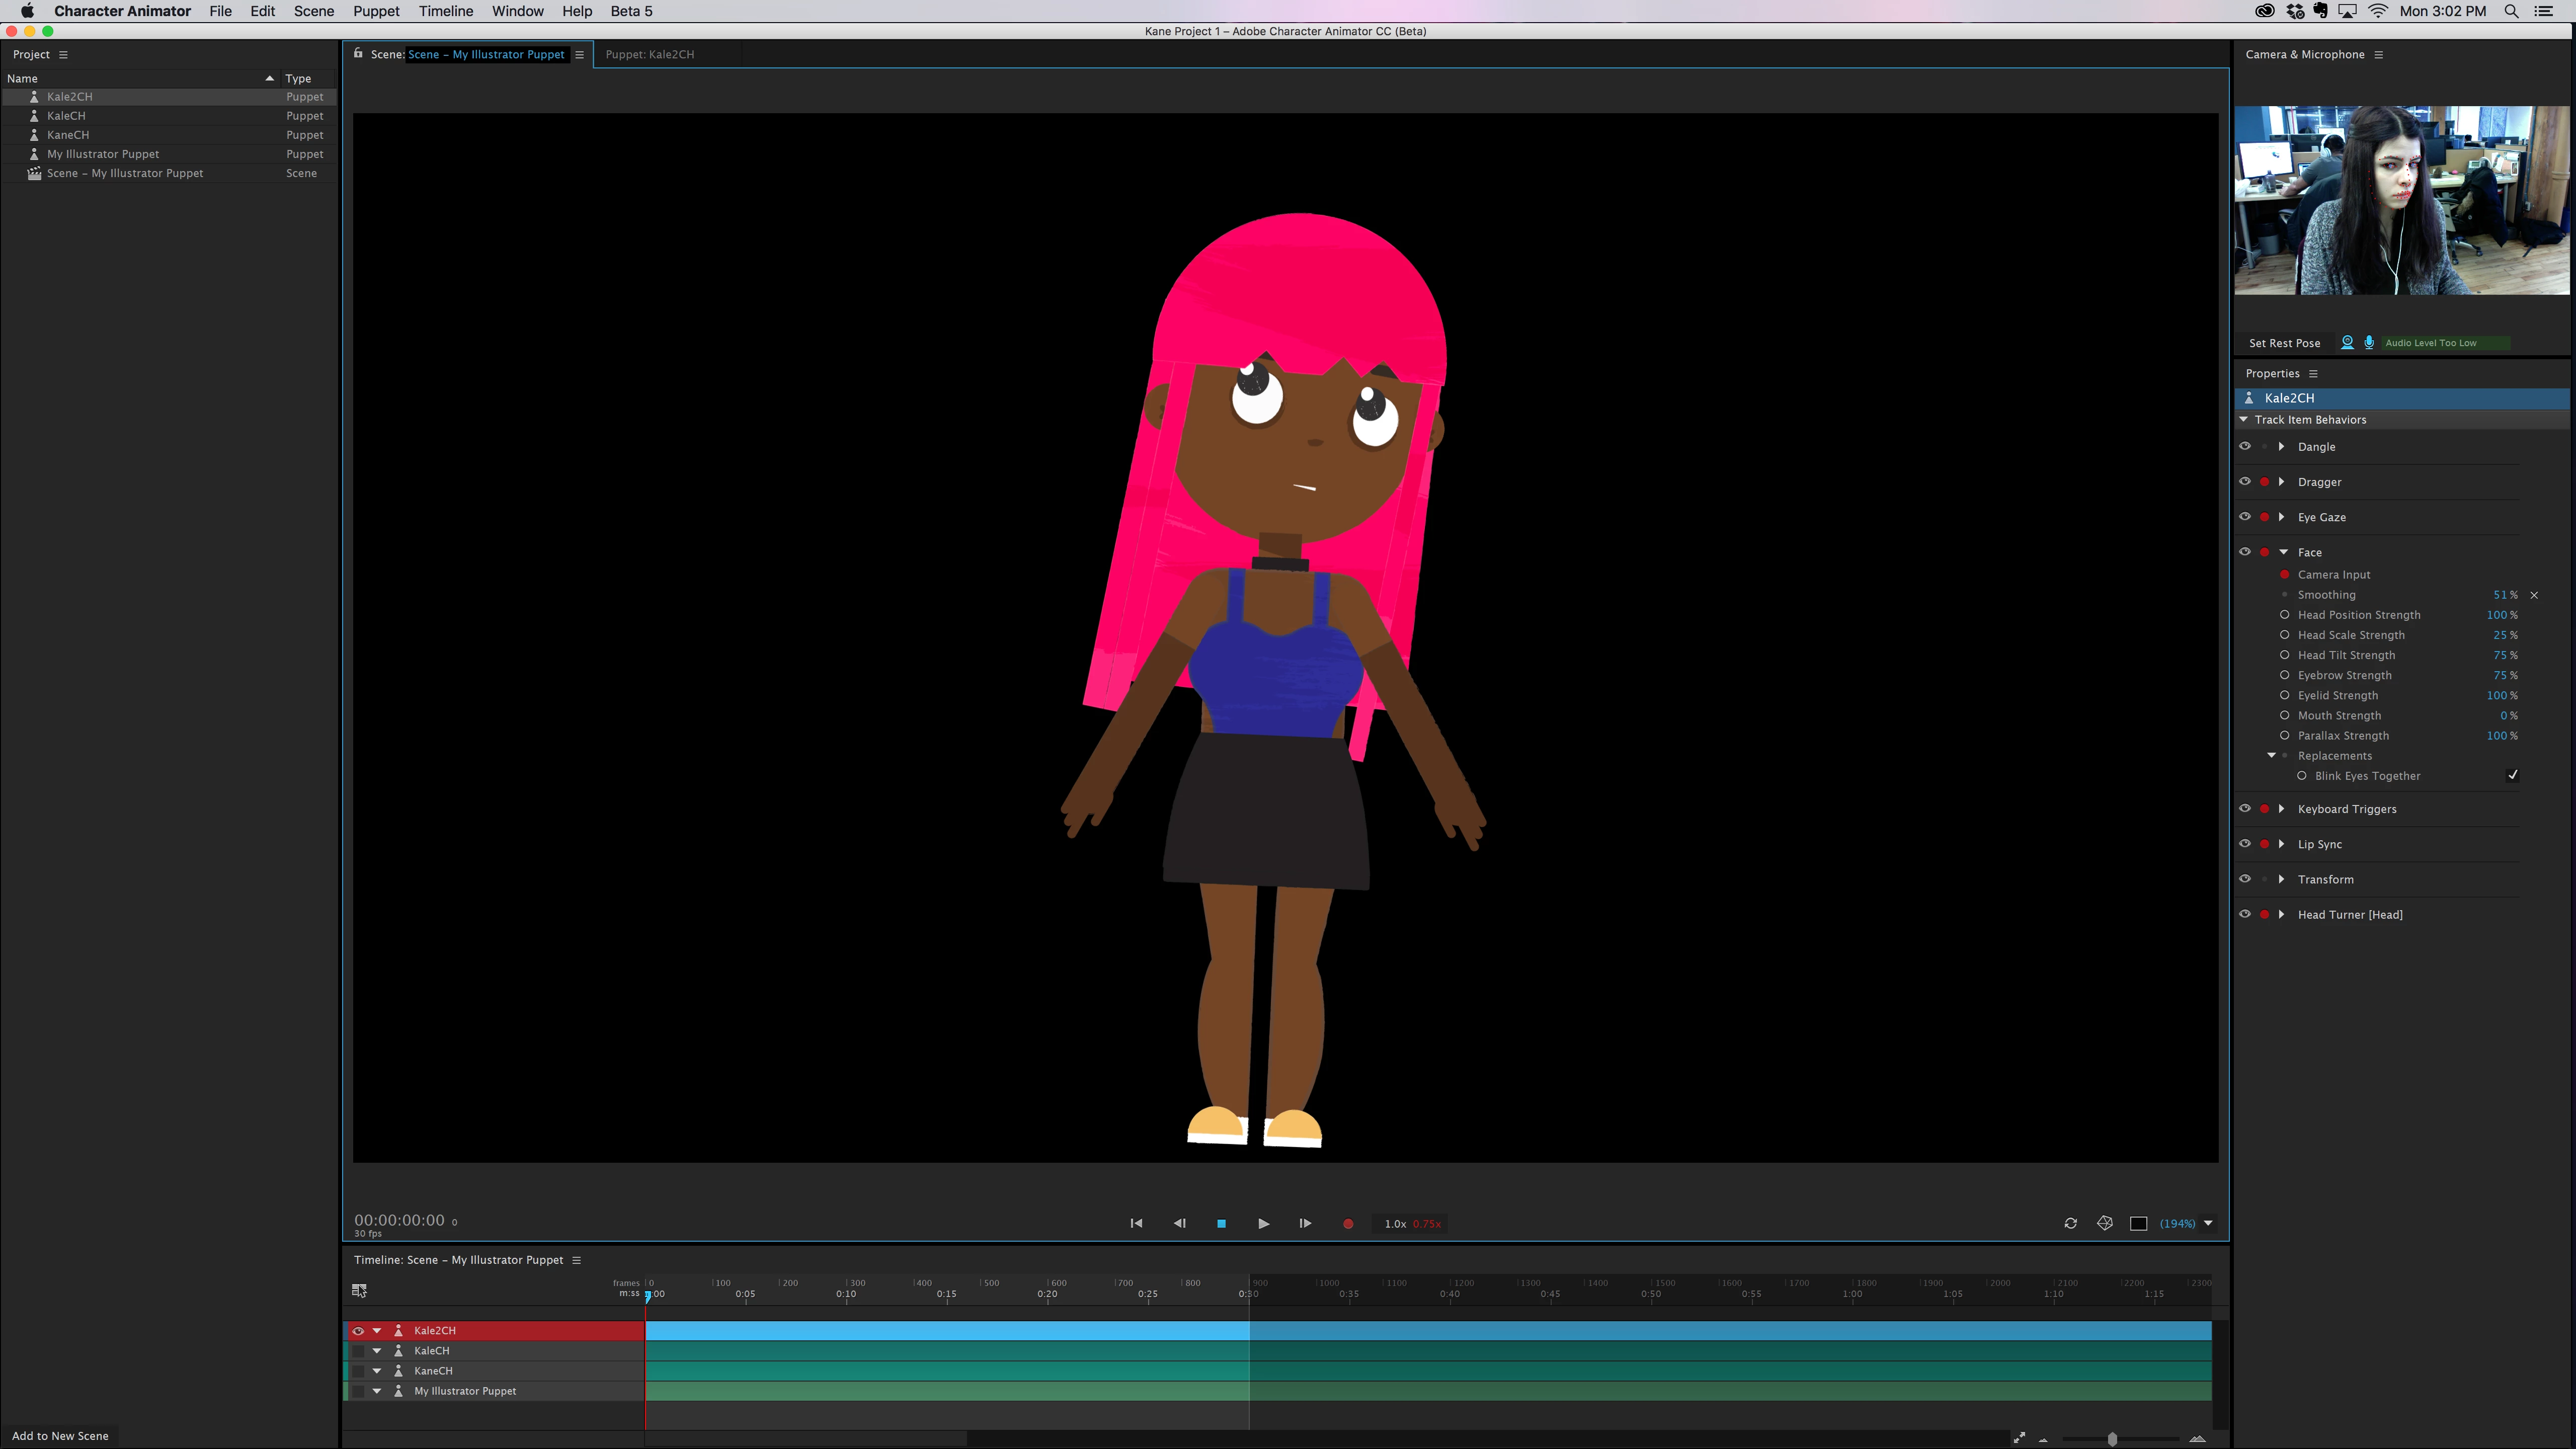Jump to the beginning of the scene

coord(1136,1223)
